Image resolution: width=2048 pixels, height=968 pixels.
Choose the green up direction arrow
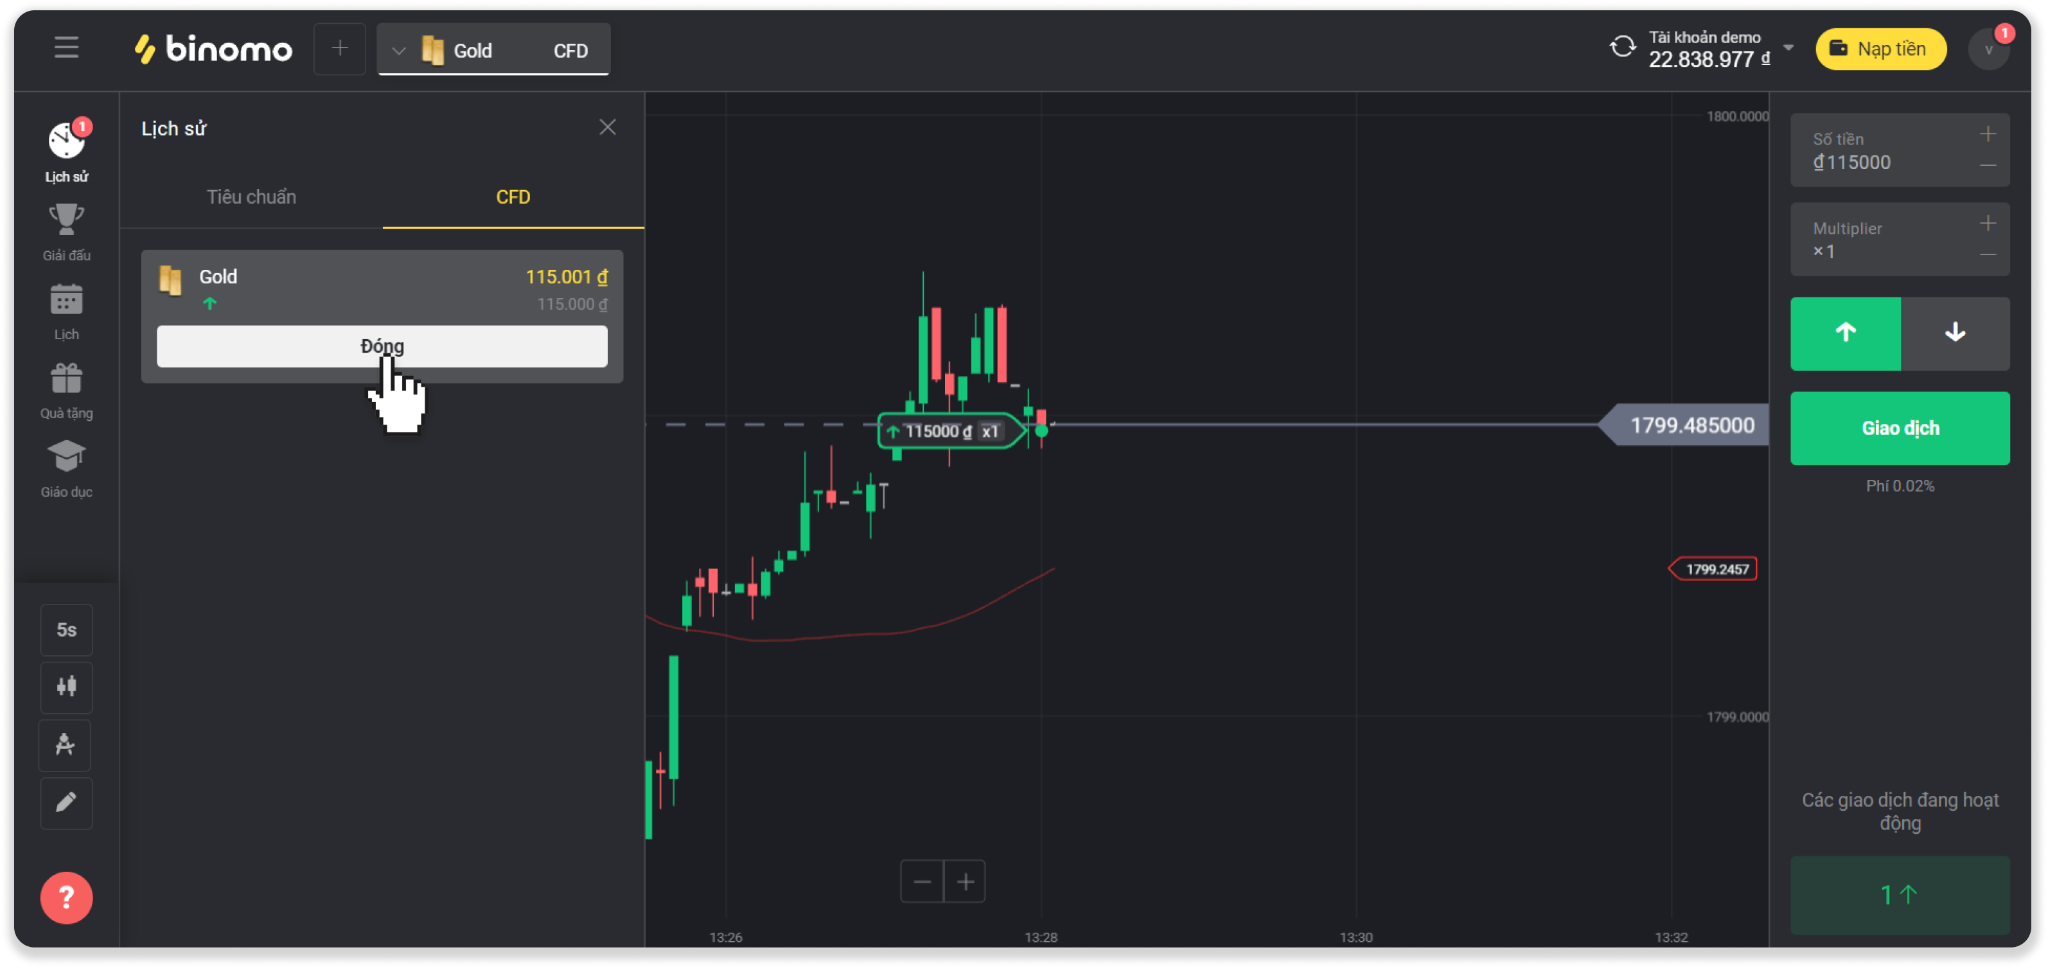(x=1845, y=333)
